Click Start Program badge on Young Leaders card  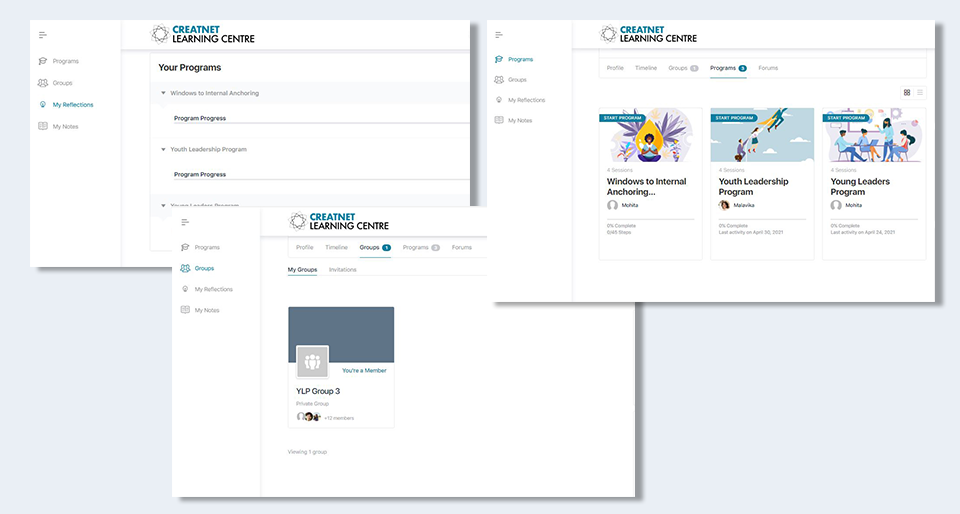[x=846, y=117]
